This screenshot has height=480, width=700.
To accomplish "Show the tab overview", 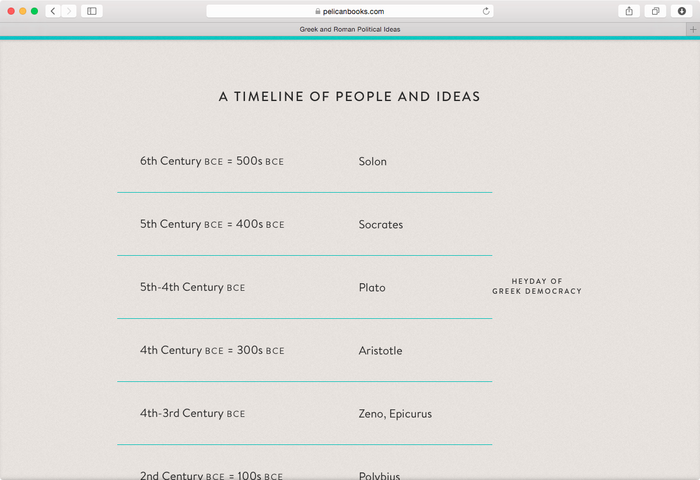I will point(655,11).
